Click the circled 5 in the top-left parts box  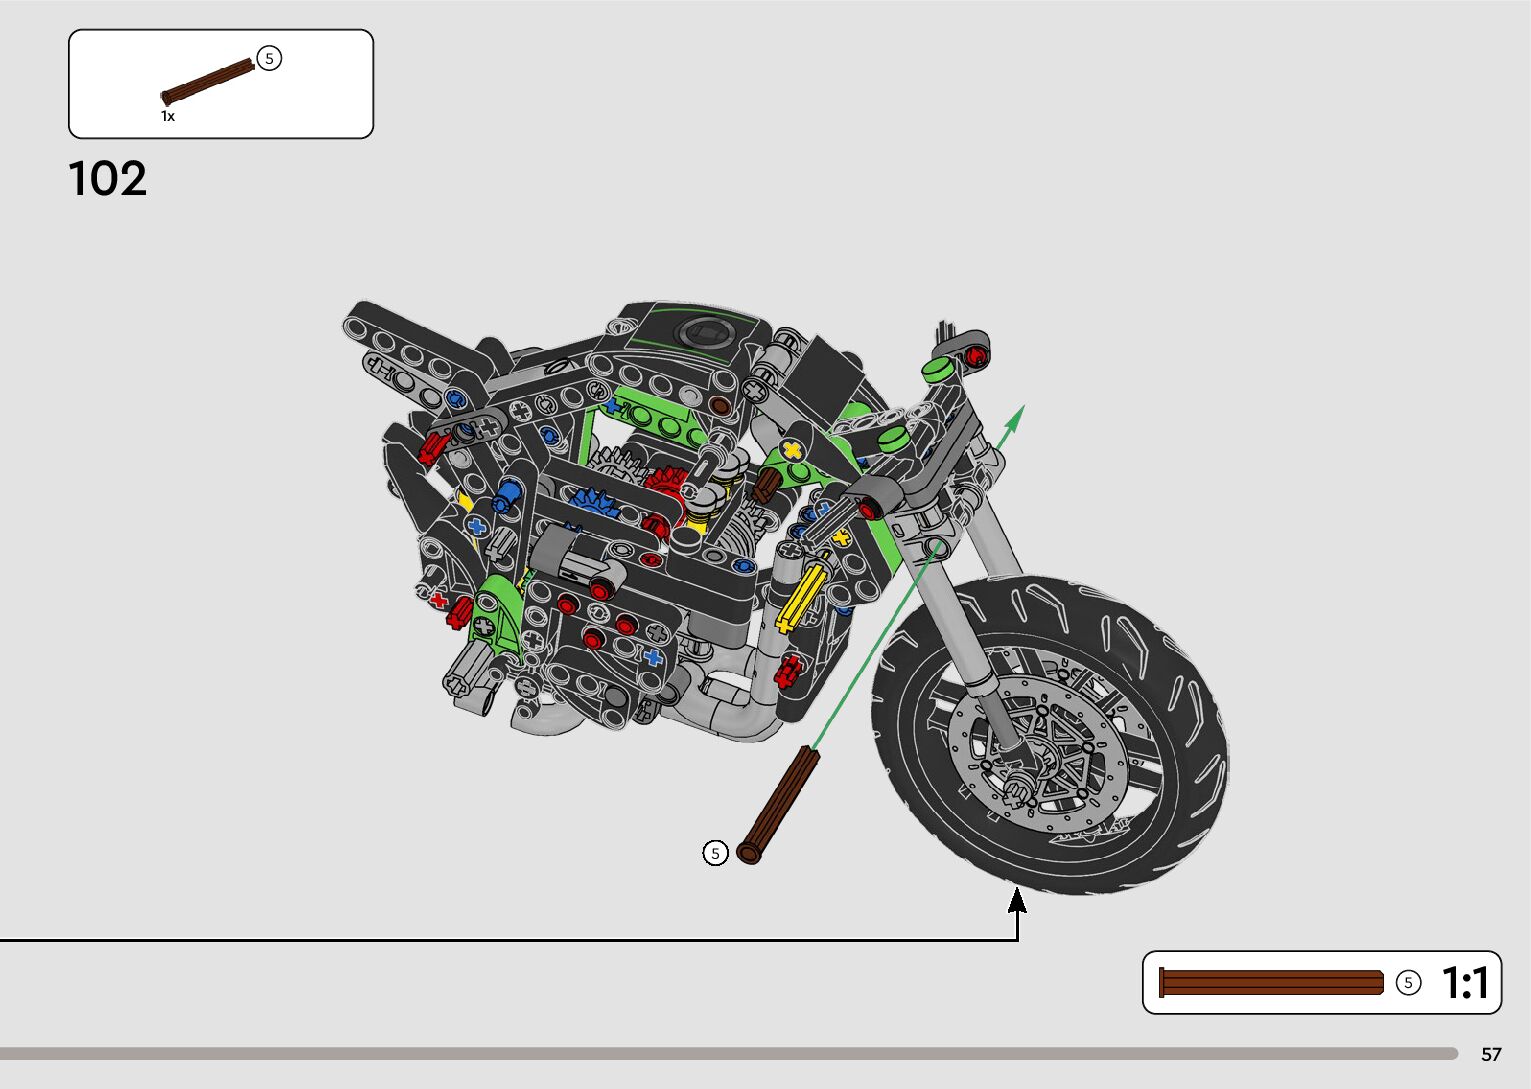269,59
